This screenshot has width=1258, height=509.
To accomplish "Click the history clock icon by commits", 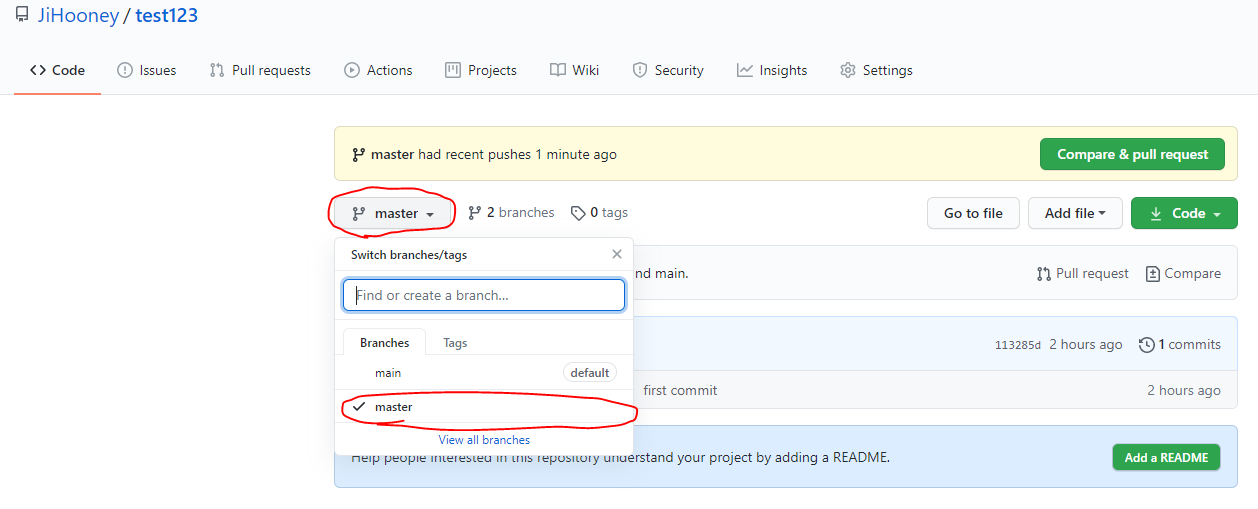I will 1147,344.
